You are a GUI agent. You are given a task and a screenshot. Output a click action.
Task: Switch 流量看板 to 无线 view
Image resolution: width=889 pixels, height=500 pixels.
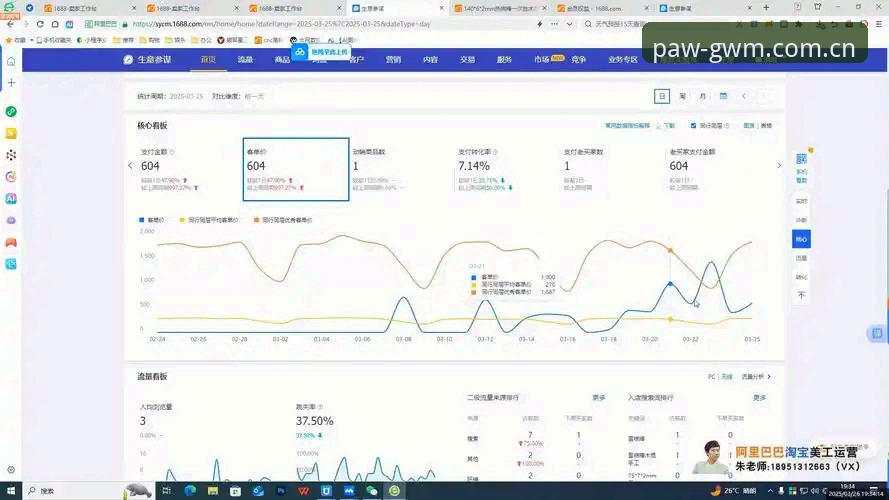point(727,376)
